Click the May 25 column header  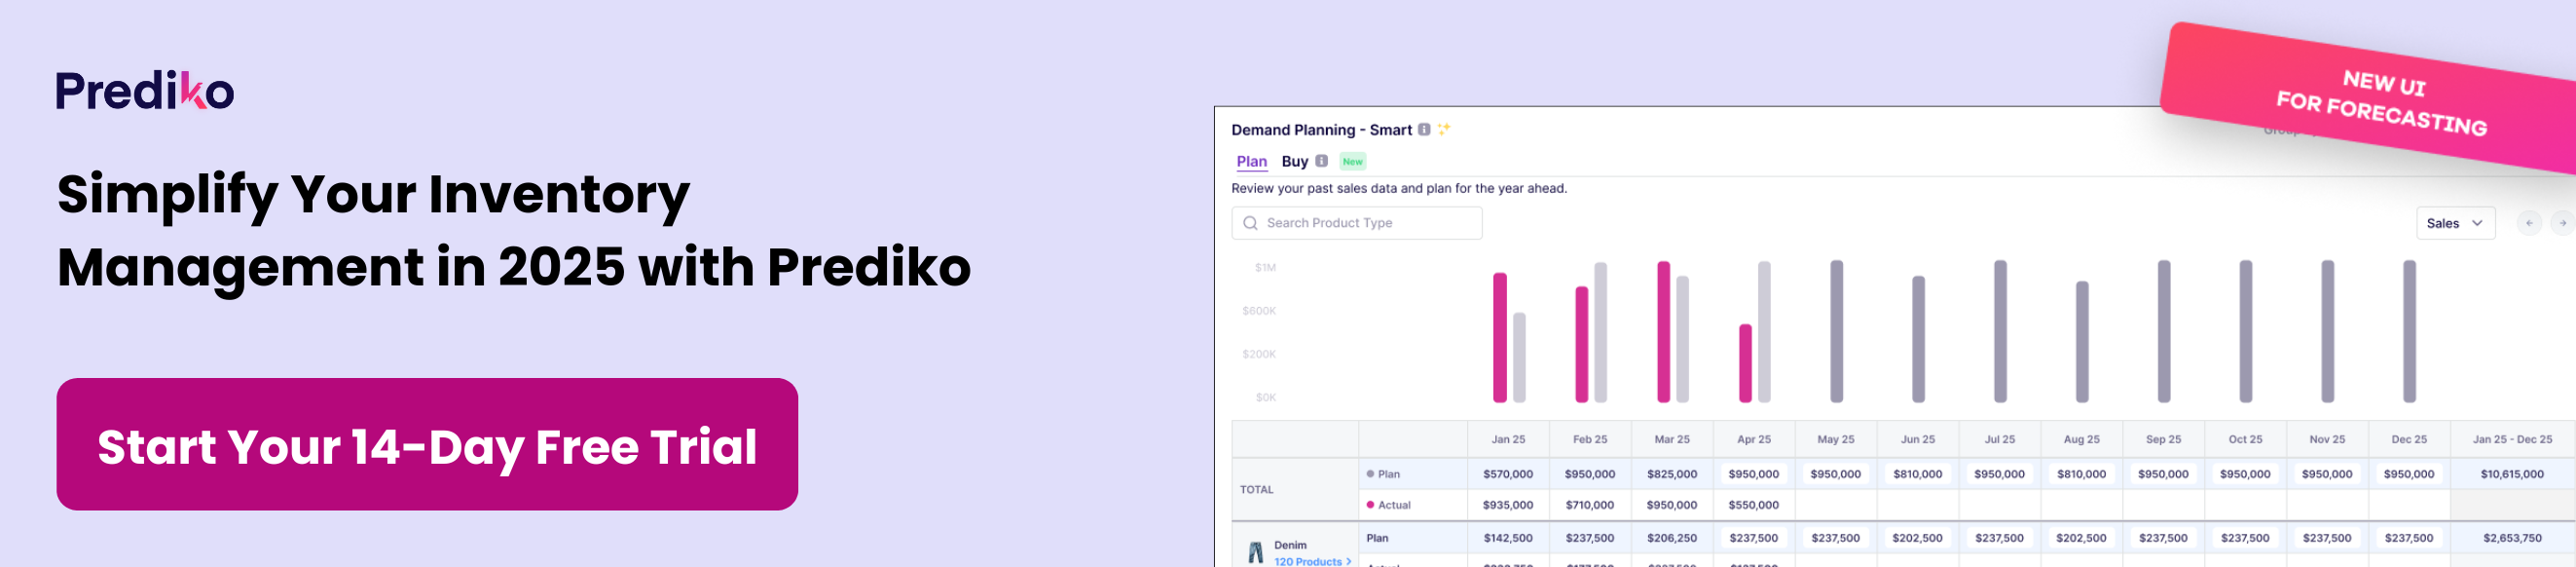pos(1836,439)
